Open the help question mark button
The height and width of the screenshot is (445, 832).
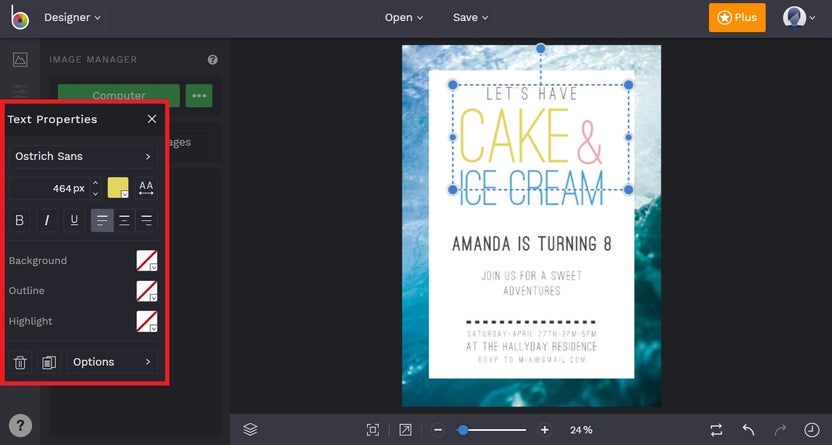pyautogui.click(x=20, y=425)
